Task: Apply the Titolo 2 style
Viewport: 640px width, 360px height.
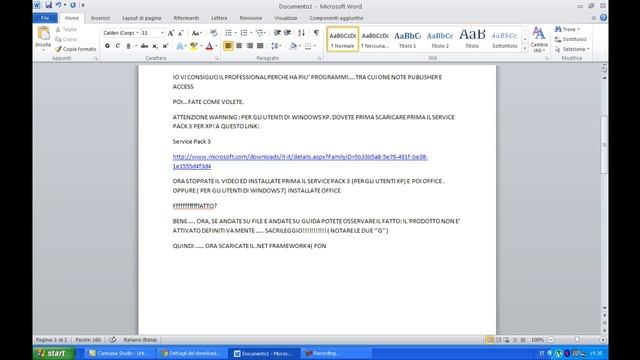Action: click(x=440, y=39)
